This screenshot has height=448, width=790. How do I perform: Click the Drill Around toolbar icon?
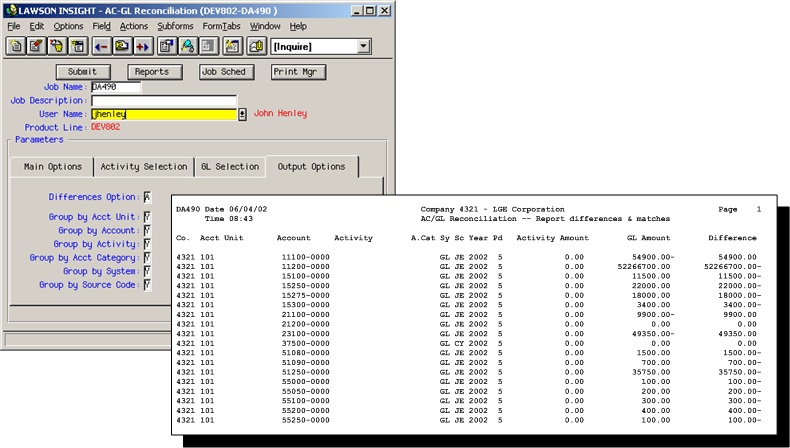coord(187,46)
